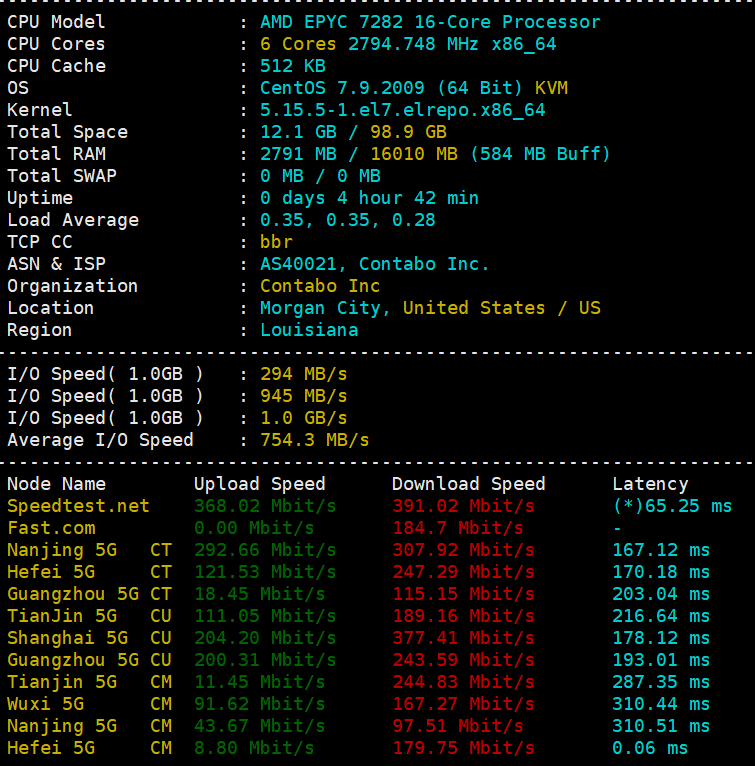Click Speedtest.net download speed 391.02 Mbit/s
Viewport: 755px width, 766px height.
click(463, 506)
